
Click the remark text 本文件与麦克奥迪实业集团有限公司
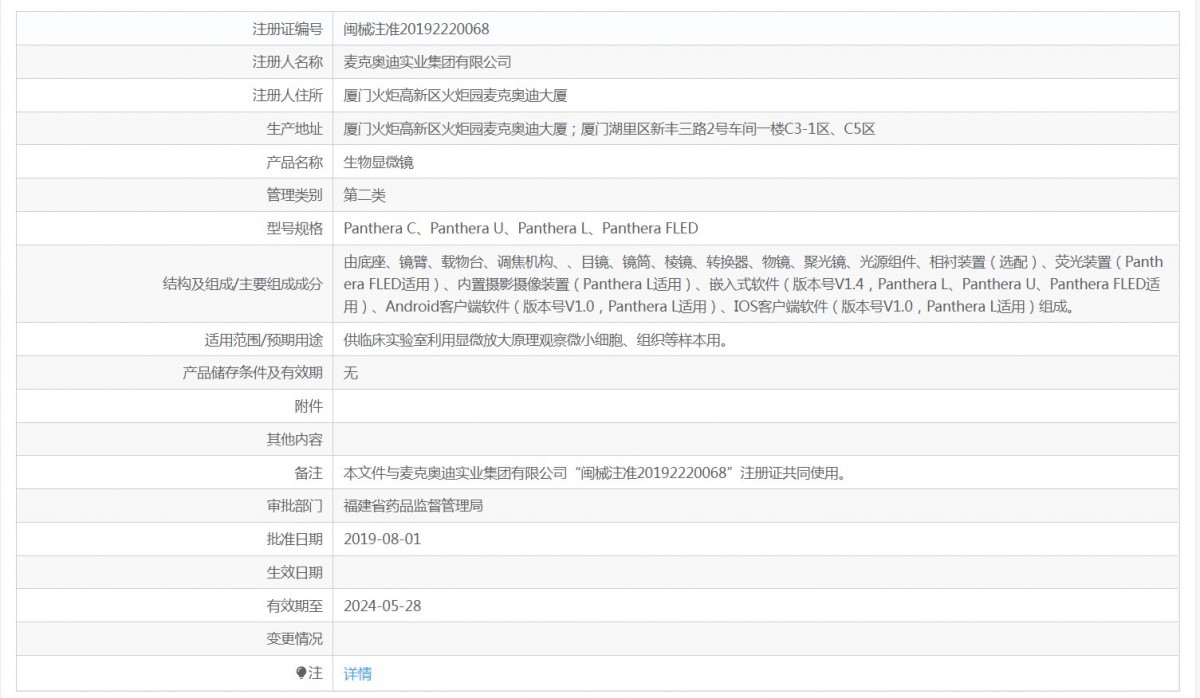[x=595, y=472]
